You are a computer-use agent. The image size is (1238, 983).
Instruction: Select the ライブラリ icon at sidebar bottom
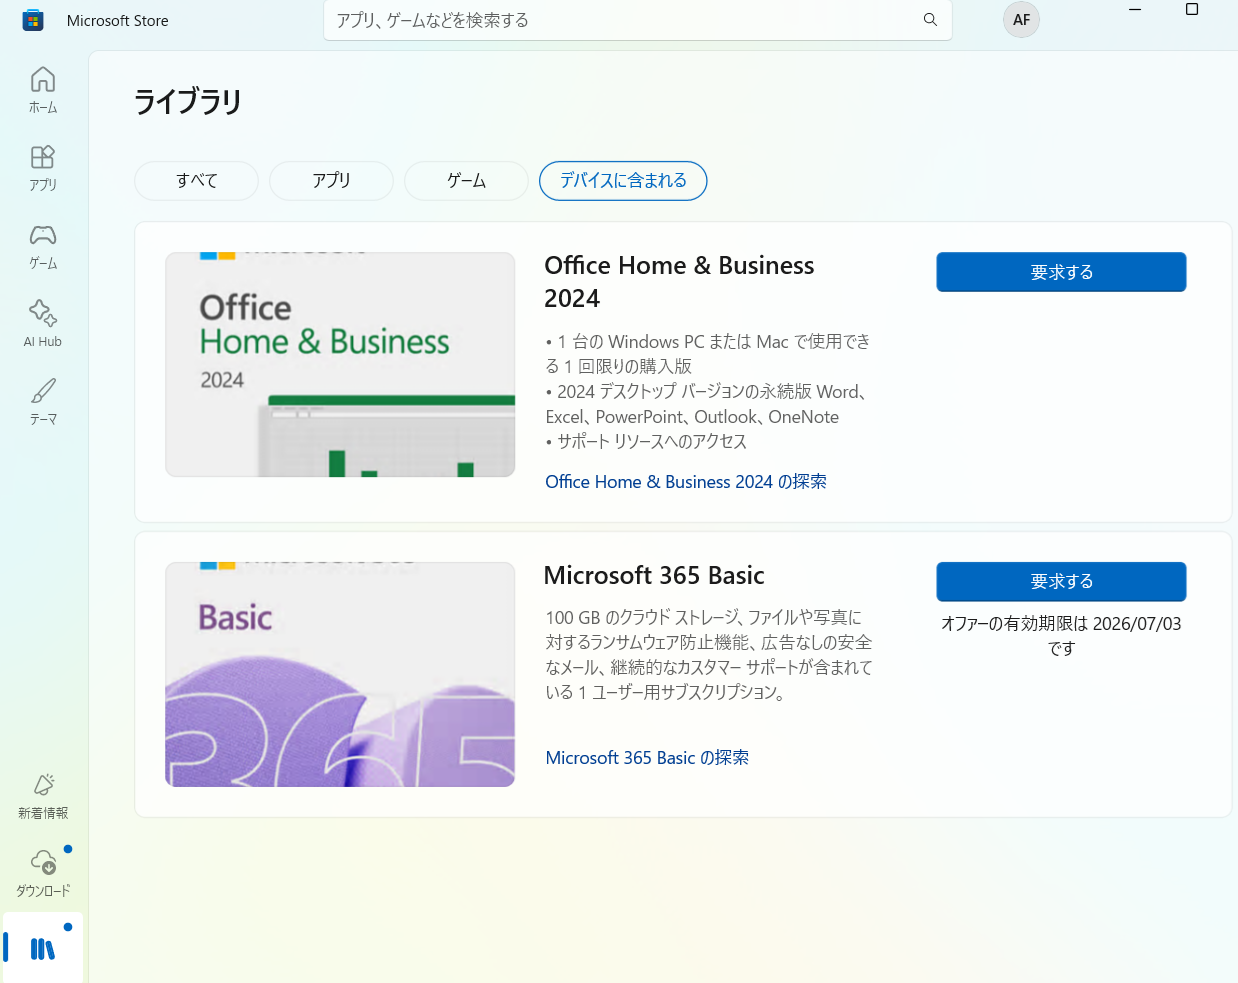click(42, 946)
